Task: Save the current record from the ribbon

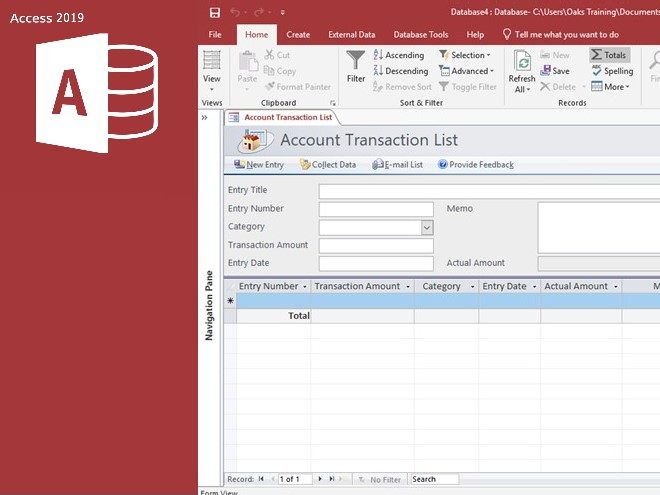Action: click(555, 71)
